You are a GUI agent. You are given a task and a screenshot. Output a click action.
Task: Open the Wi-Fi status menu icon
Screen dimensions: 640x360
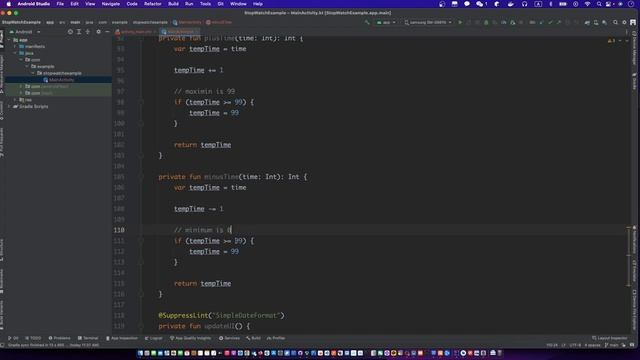(x=587, y=4)
